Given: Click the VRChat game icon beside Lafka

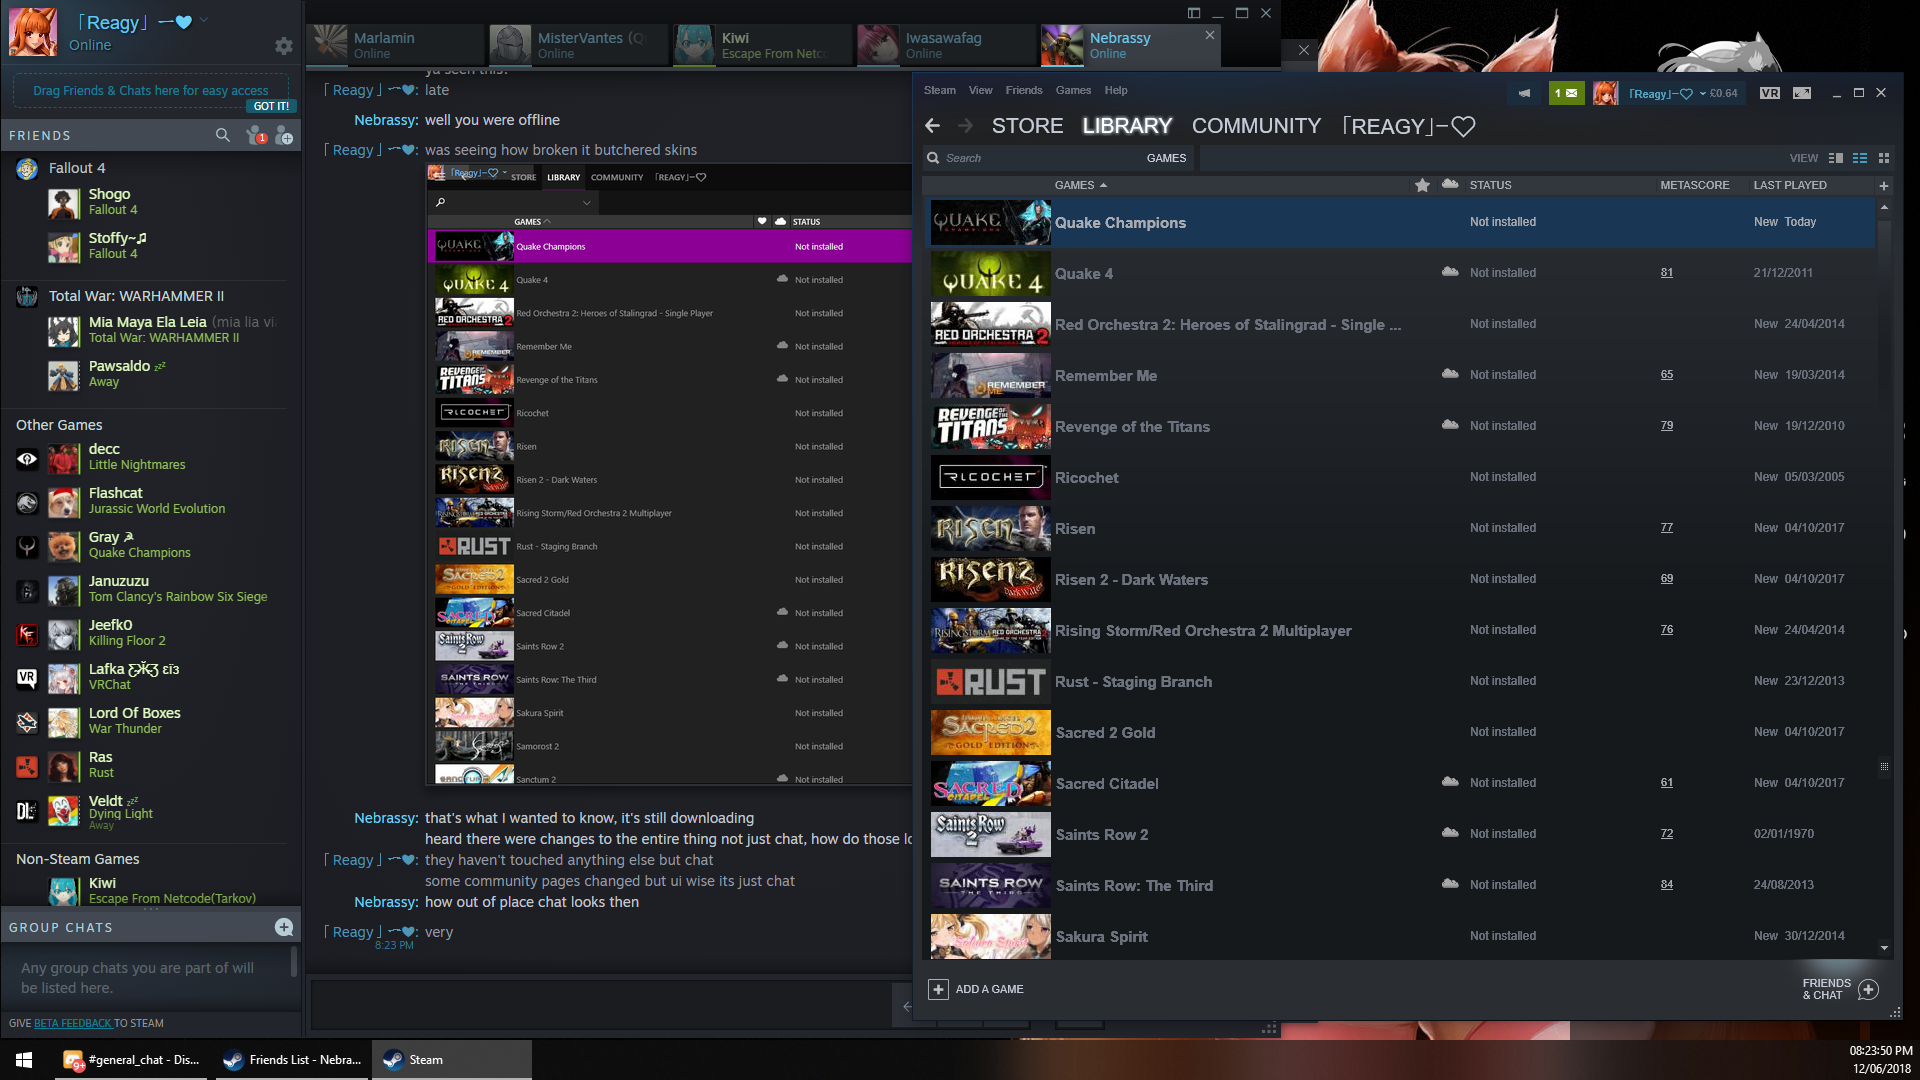Looking at the screenshot, I should (x=27, y=678).
